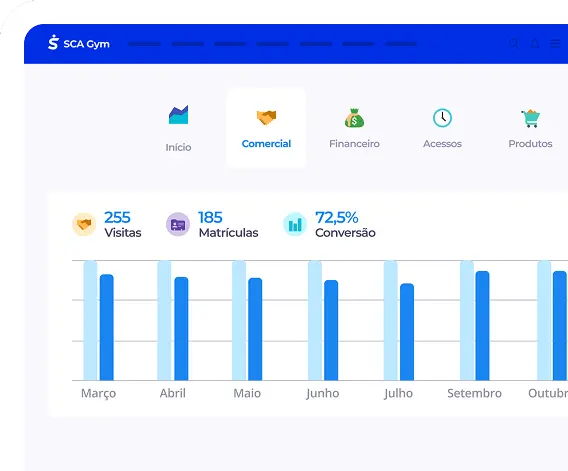Select the light blue Maio bar
The height and width of the screenshot is (471, 568).
[239, 320]
